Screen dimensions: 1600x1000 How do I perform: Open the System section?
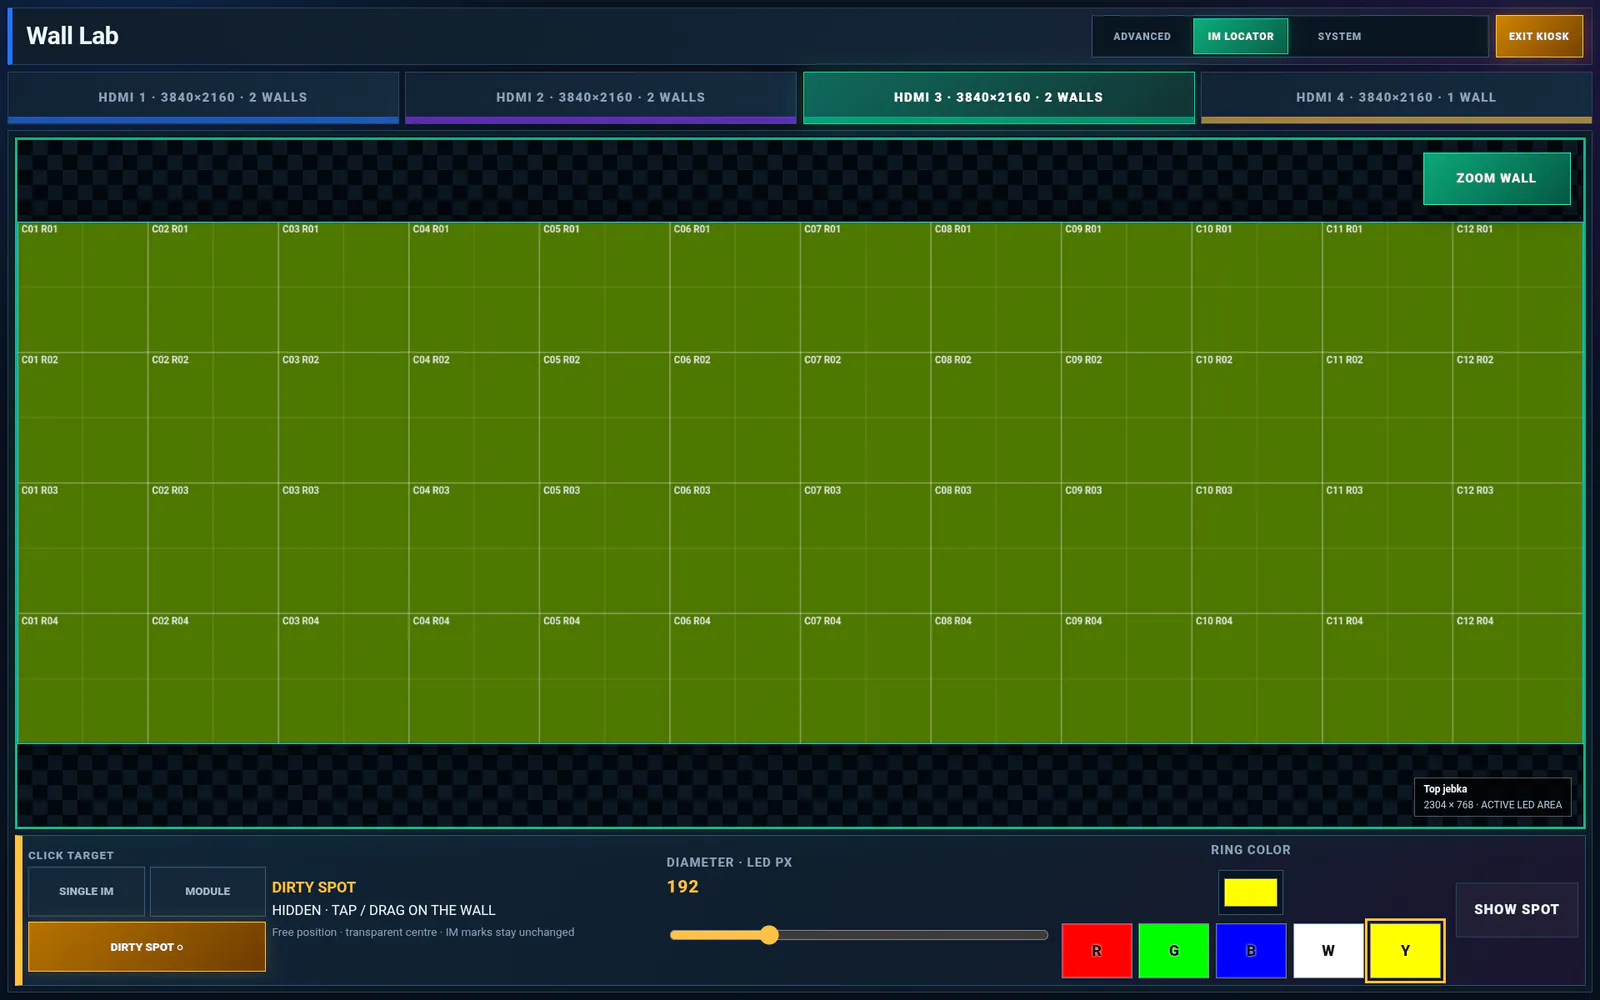tap(1339, 36)
